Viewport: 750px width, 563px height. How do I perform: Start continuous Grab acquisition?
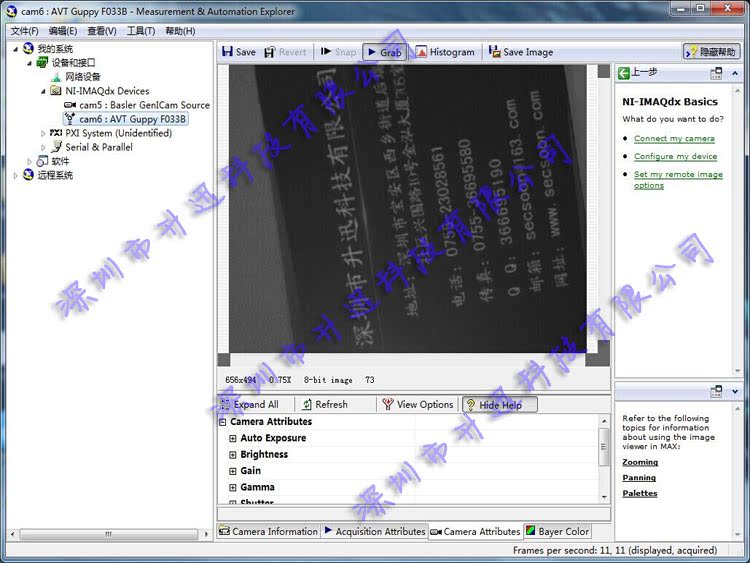(x=384, y=52)
